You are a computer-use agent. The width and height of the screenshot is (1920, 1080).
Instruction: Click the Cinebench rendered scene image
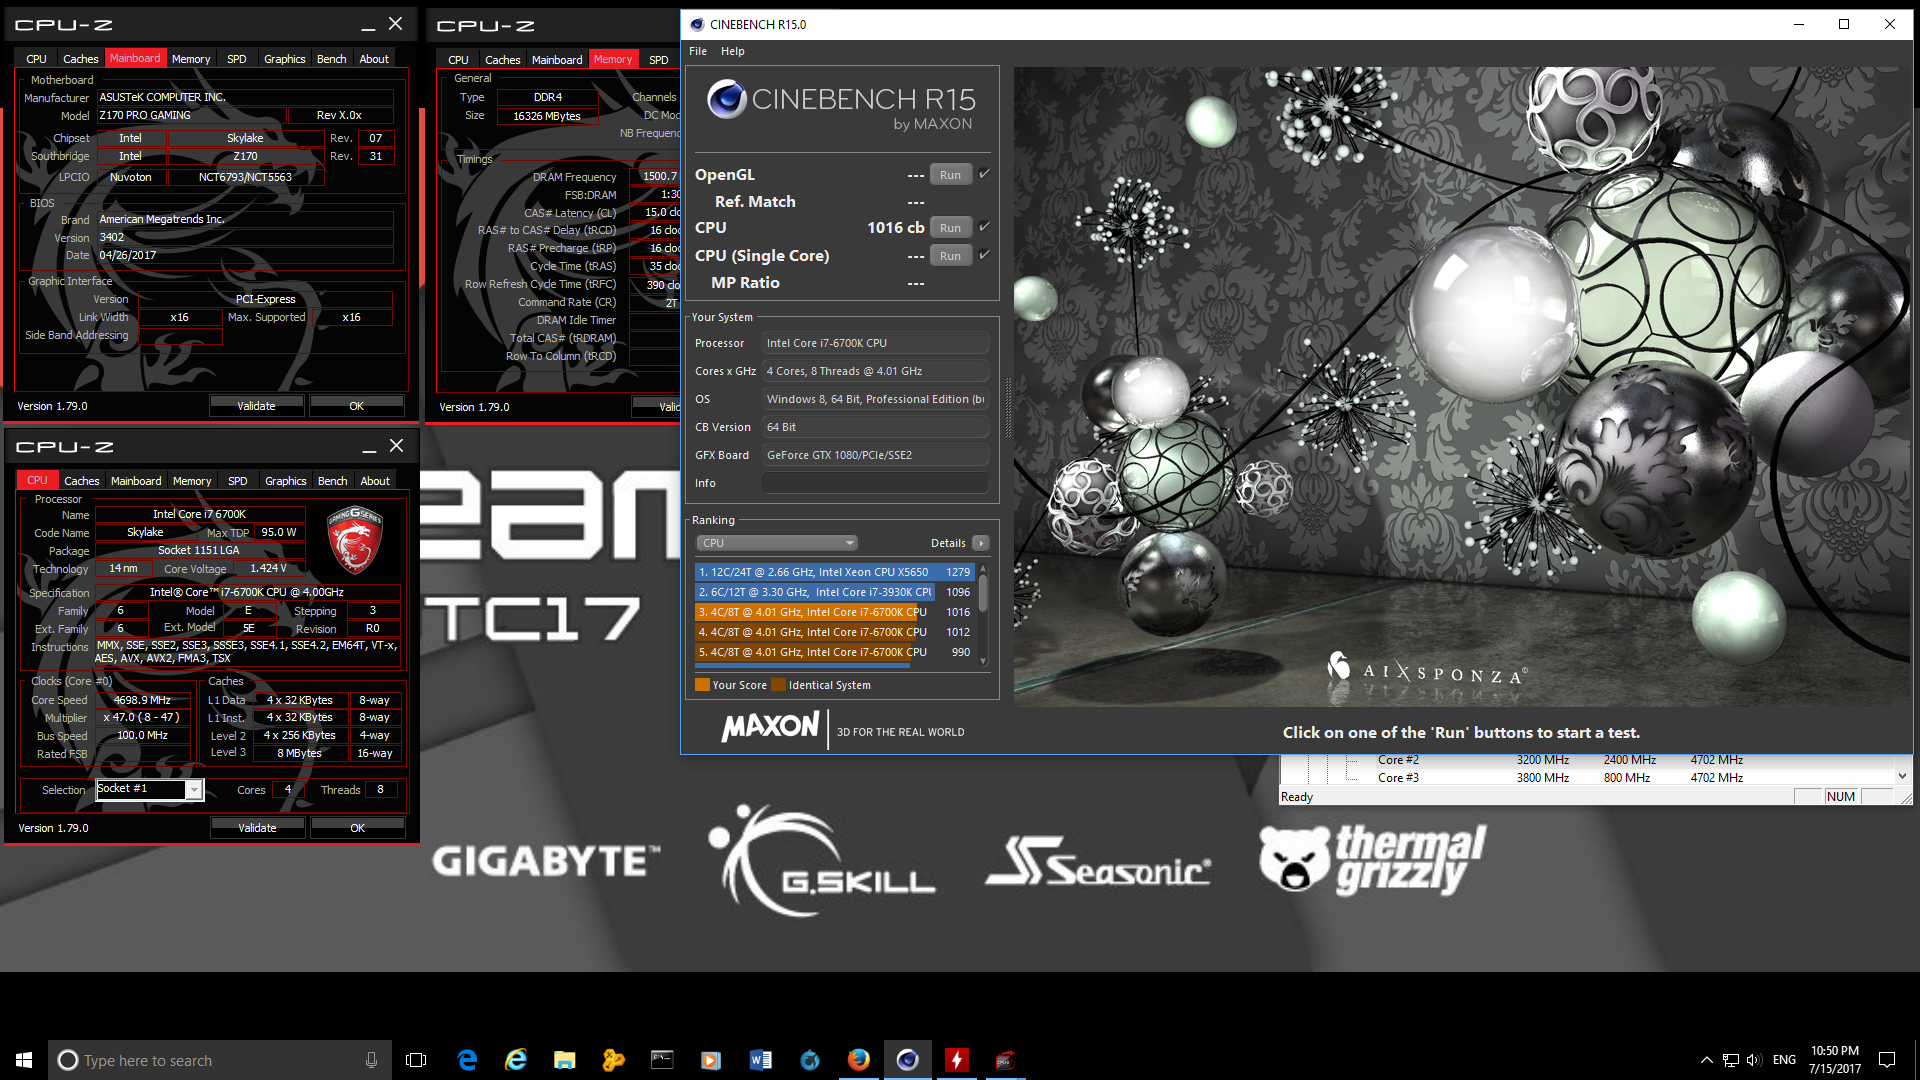pyautogui.click(x=1460, y=388)
